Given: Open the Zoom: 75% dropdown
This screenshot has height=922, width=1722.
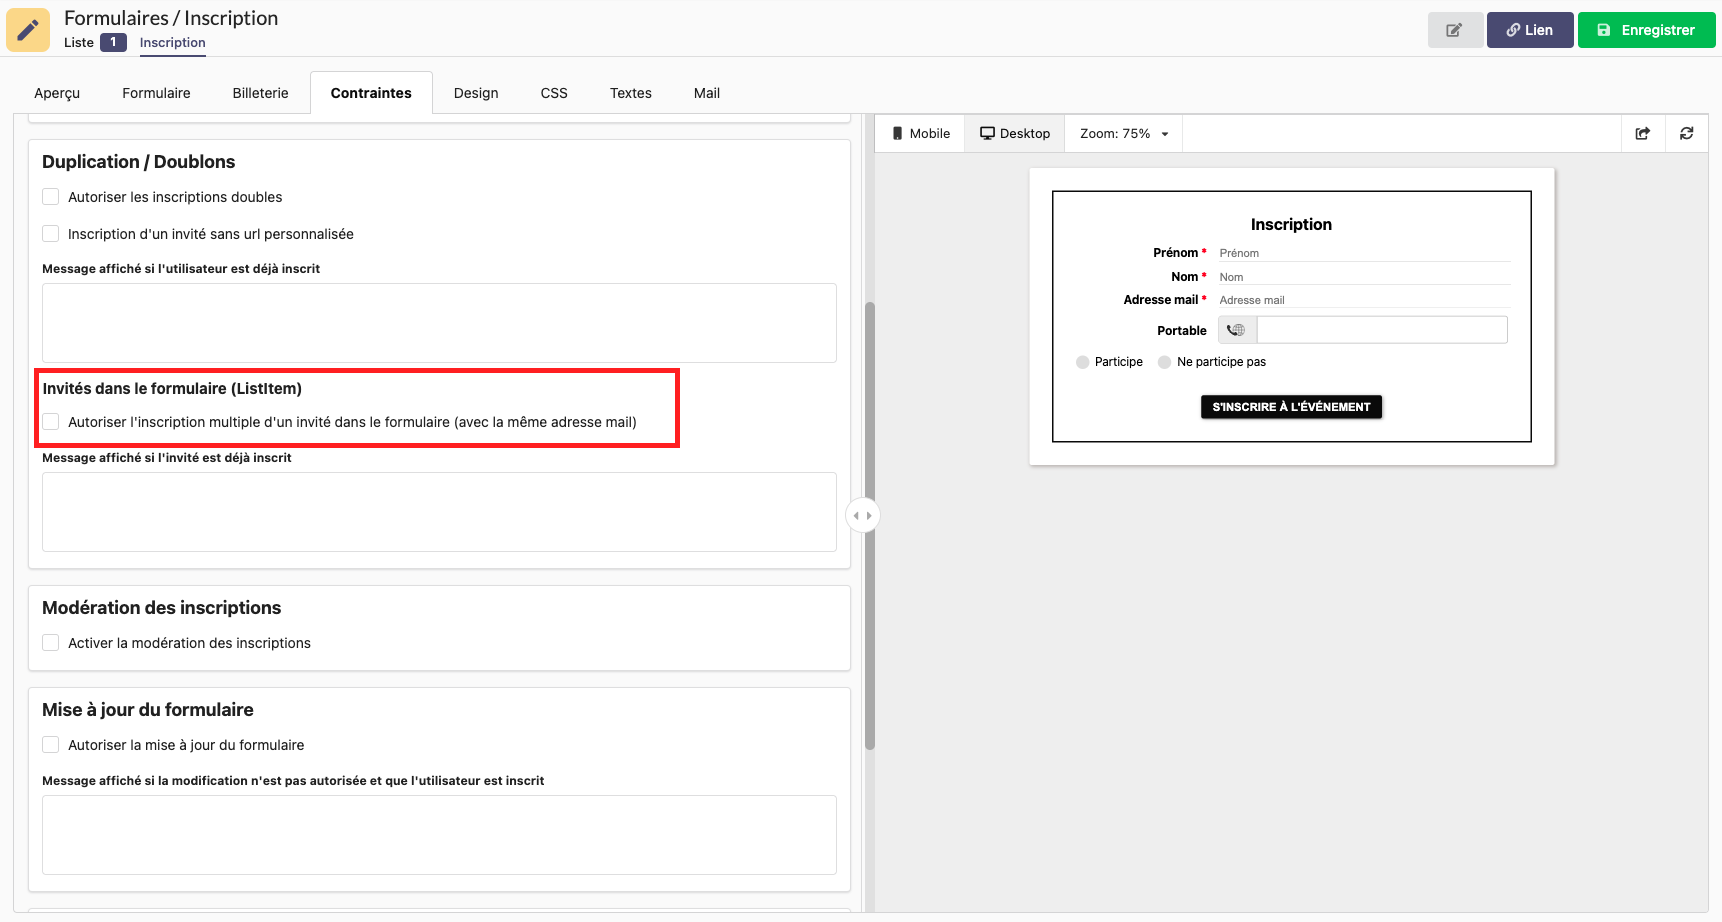Looking at the screenshot, I should pyautogui.click(x=1124, y=133).
